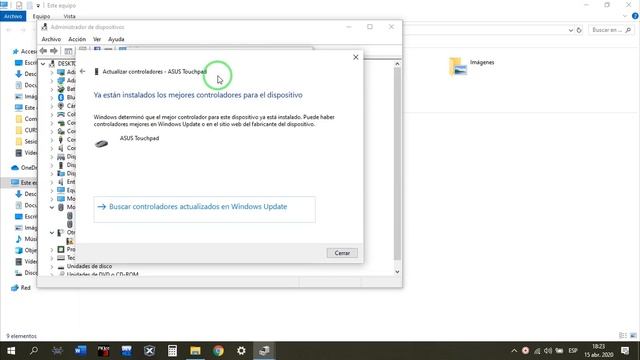The image size is (640, 360).
Task: Select Unidades de disco tree row
Action: pyautogui.click(x=89, y=267)
